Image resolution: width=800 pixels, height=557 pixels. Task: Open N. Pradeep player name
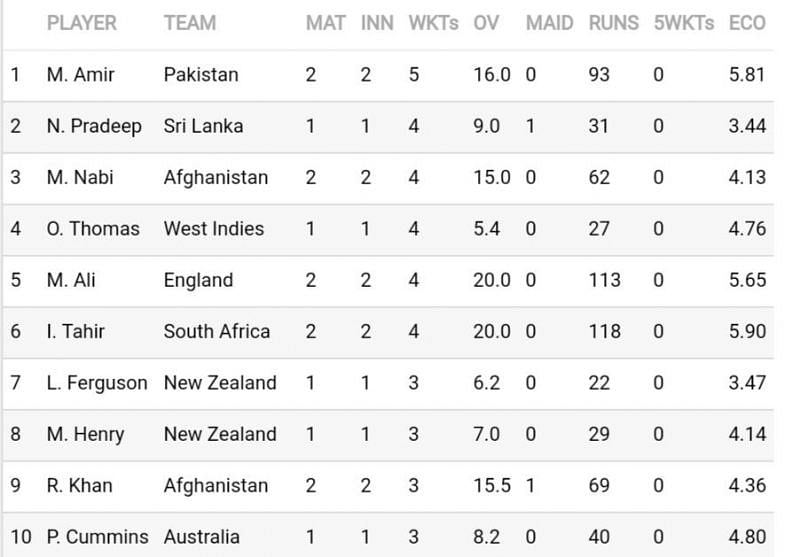pos(94,126)
